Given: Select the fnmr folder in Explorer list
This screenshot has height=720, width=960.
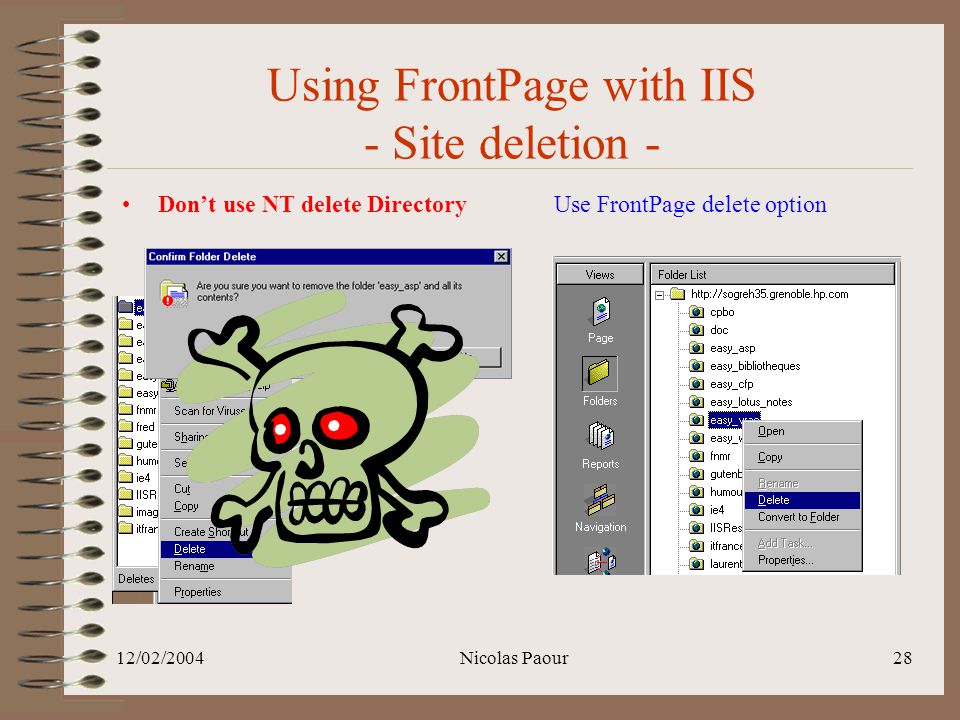Looking at the screenshot, I should (138, 410).
